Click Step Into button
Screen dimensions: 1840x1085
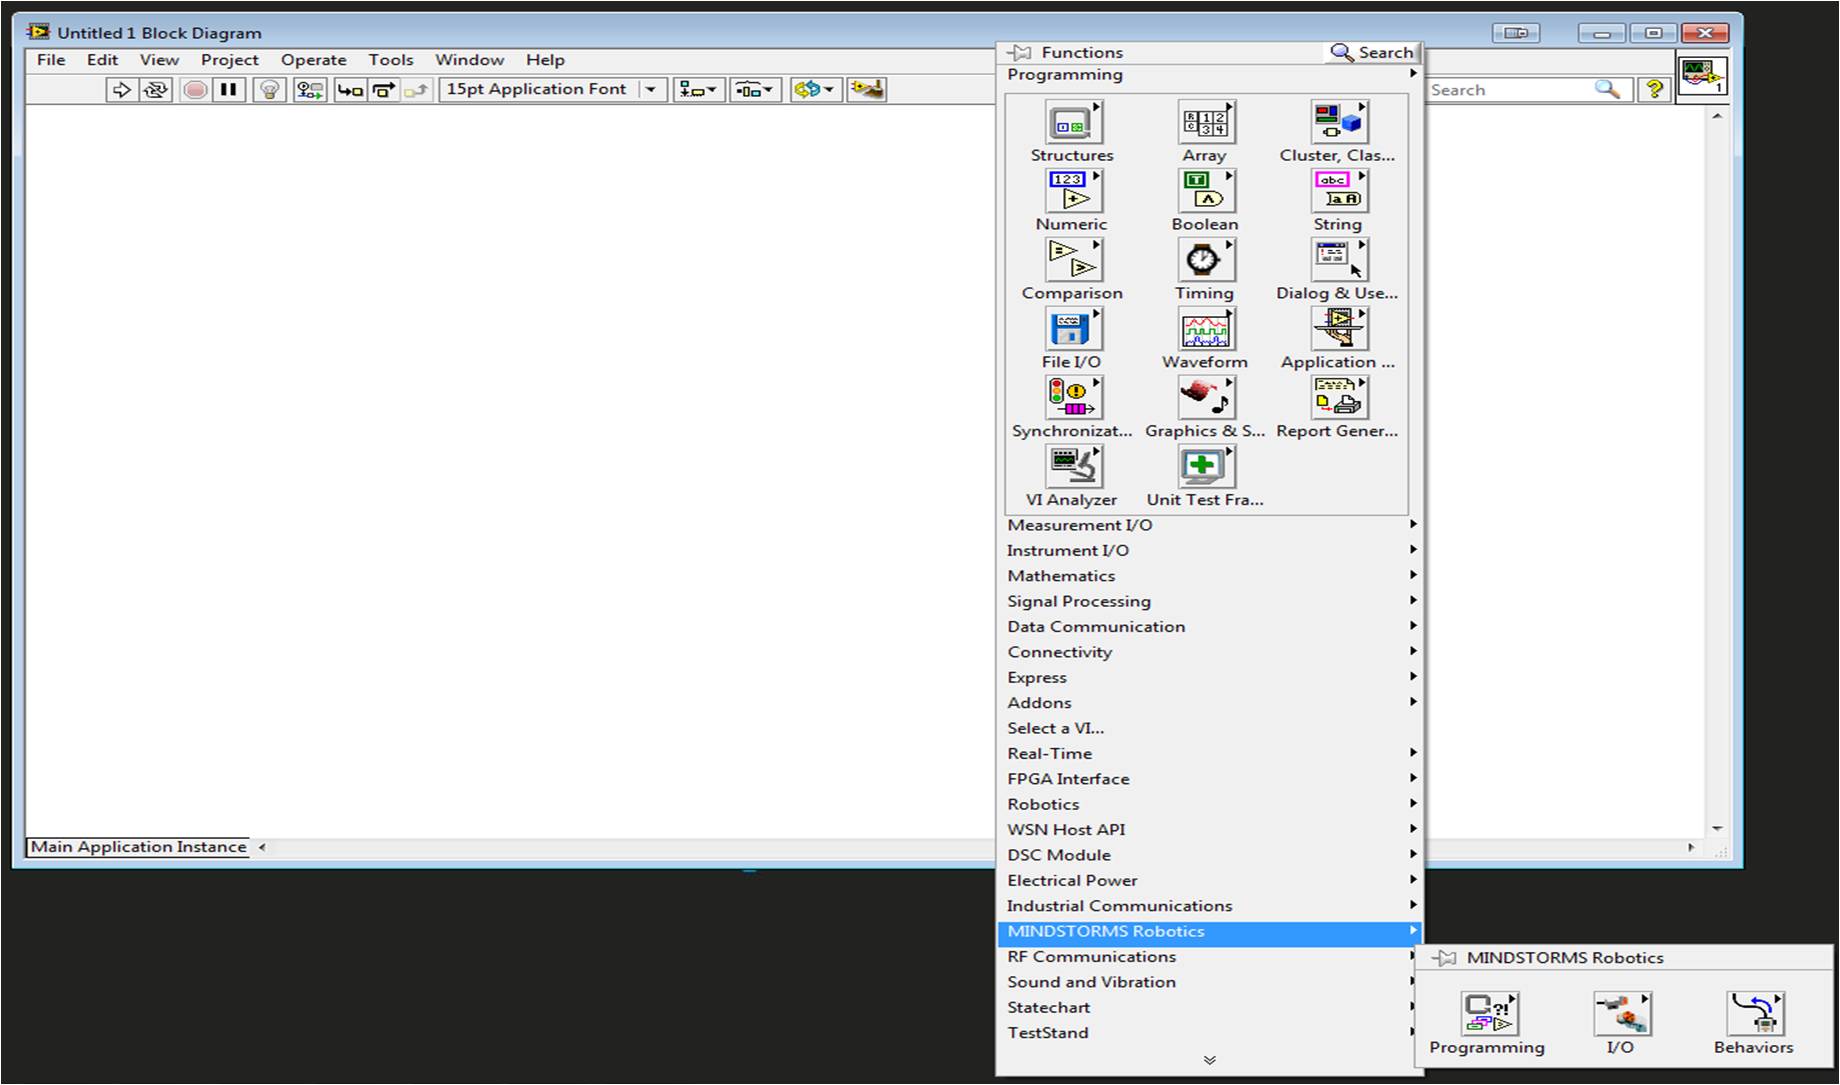click(350, 90)
